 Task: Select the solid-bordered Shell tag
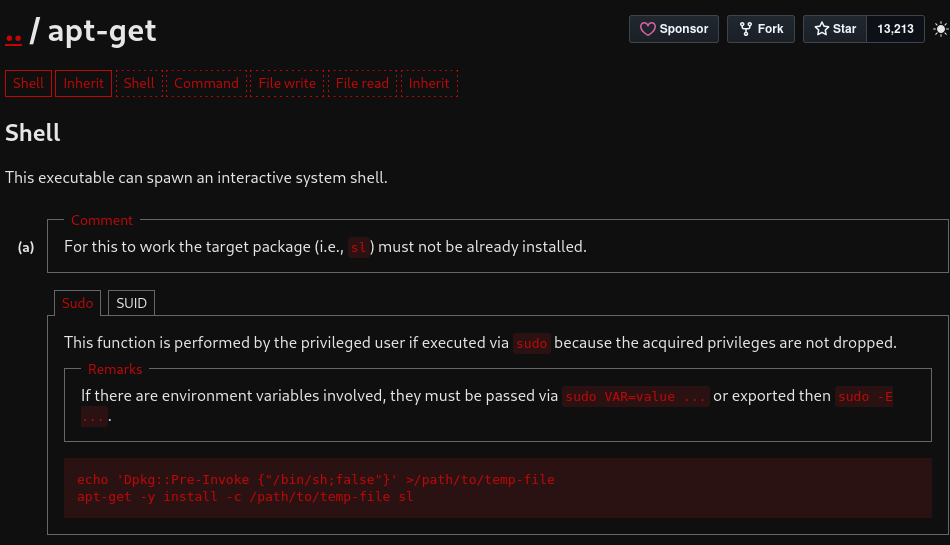(x=28, y=84)
